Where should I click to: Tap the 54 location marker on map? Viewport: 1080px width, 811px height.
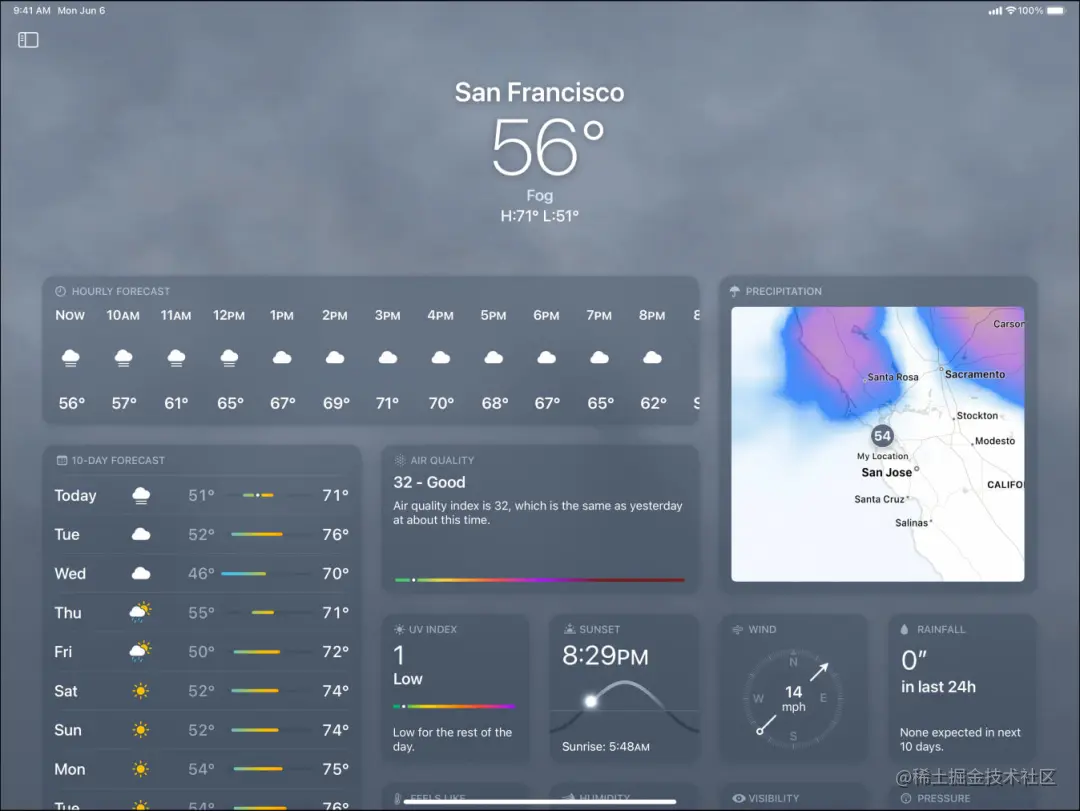882,435
